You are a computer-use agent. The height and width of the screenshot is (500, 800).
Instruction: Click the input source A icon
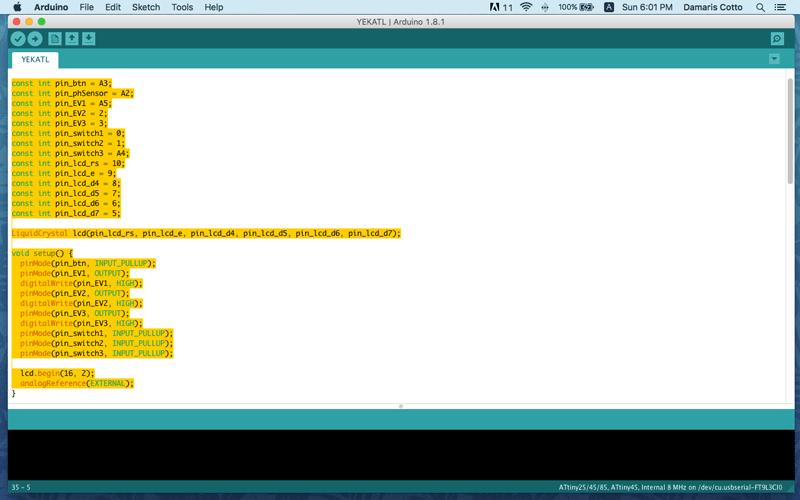609,7
